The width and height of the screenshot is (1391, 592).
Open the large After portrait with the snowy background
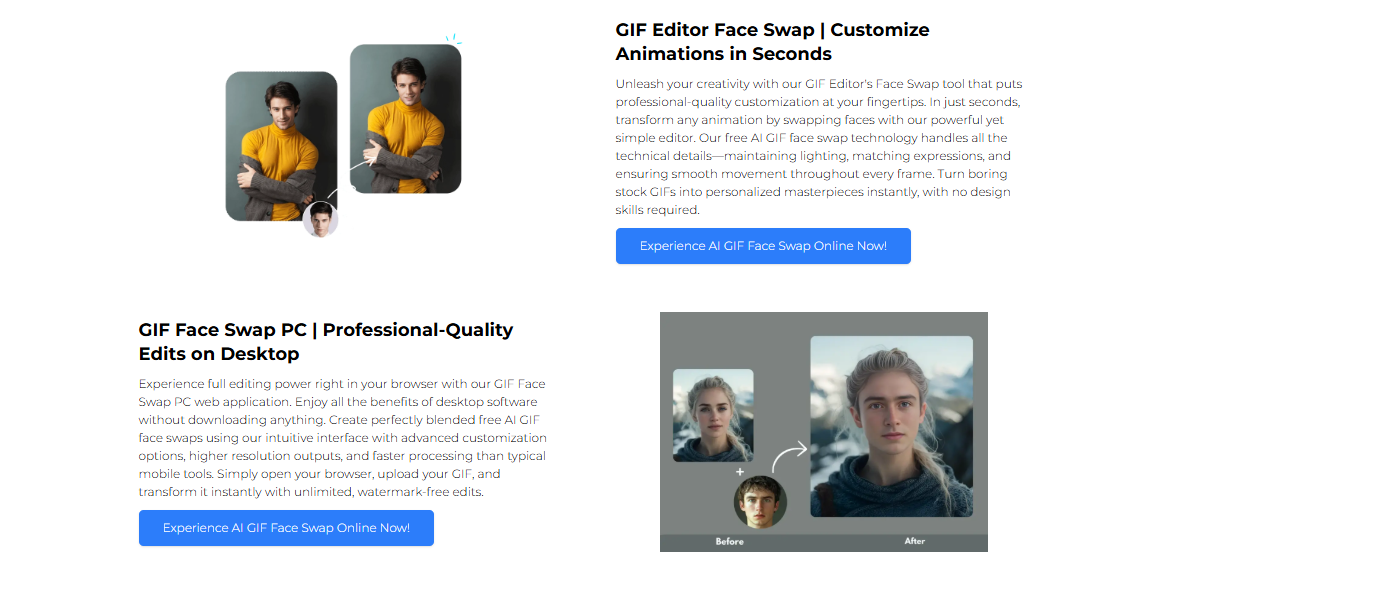click(x=891, y=426)
